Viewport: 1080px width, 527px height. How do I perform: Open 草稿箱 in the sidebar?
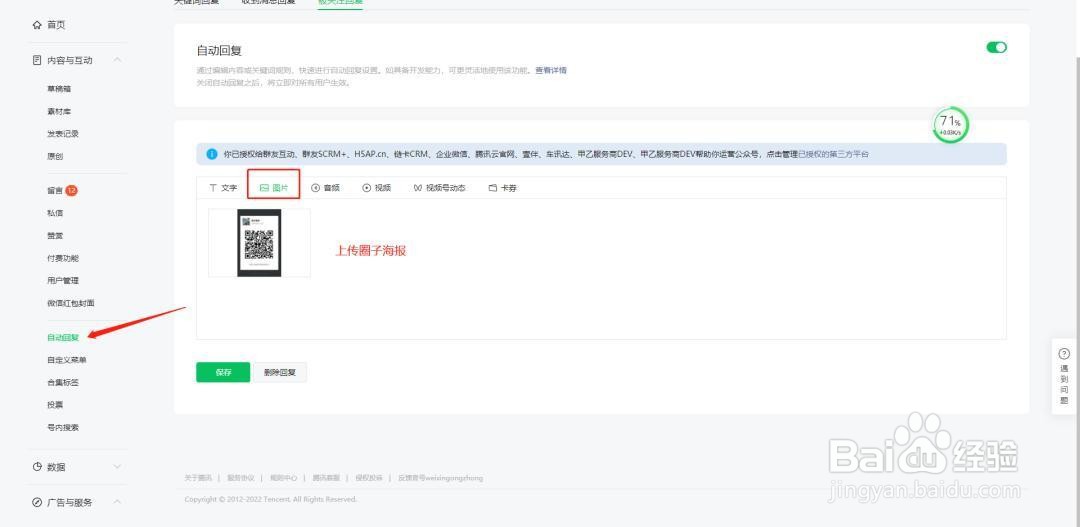tap(59, 89)
